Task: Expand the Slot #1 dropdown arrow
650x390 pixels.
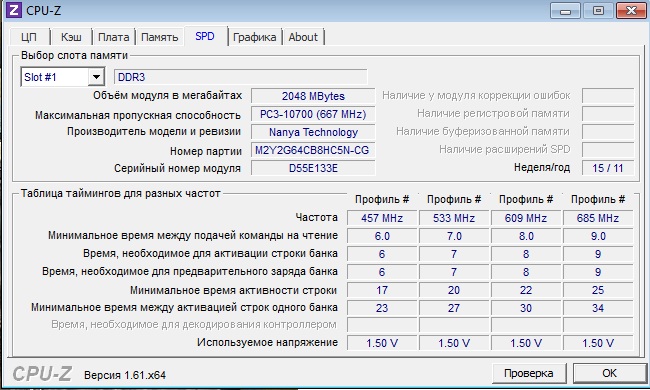Action: click(96, 77)
